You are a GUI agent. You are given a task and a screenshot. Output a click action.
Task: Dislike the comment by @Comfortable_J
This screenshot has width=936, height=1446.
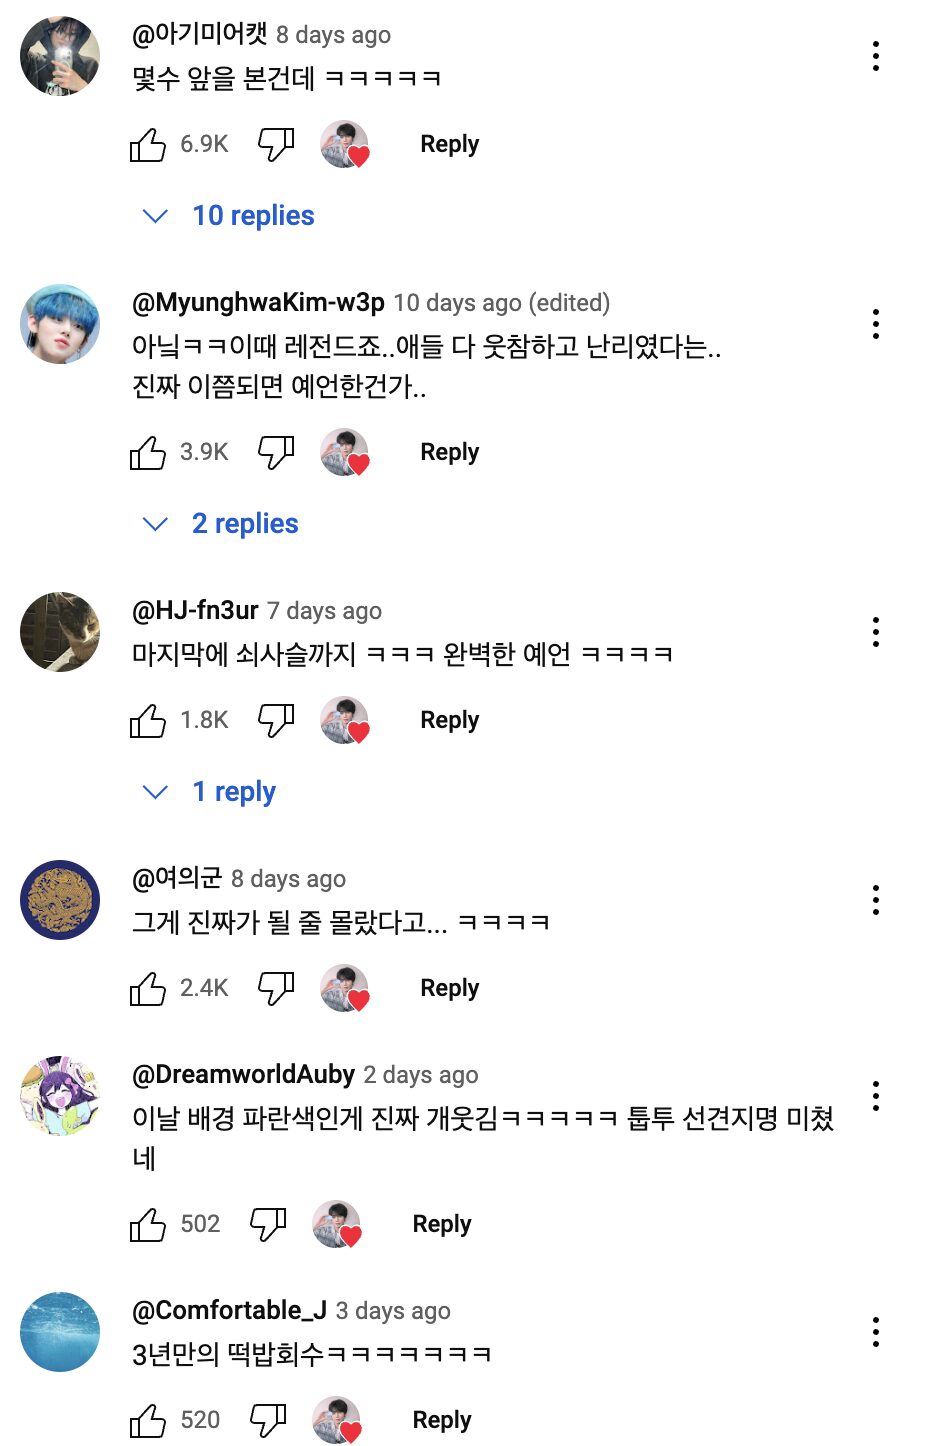pos(268,1420)
